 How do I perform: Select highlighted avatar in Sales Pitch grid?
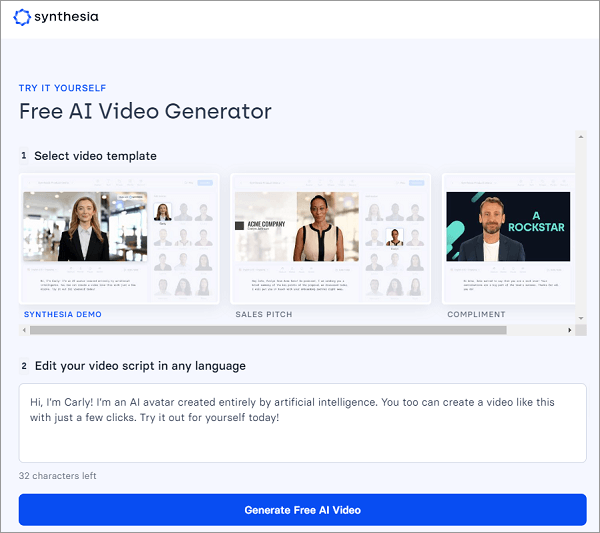click(396, 238)
